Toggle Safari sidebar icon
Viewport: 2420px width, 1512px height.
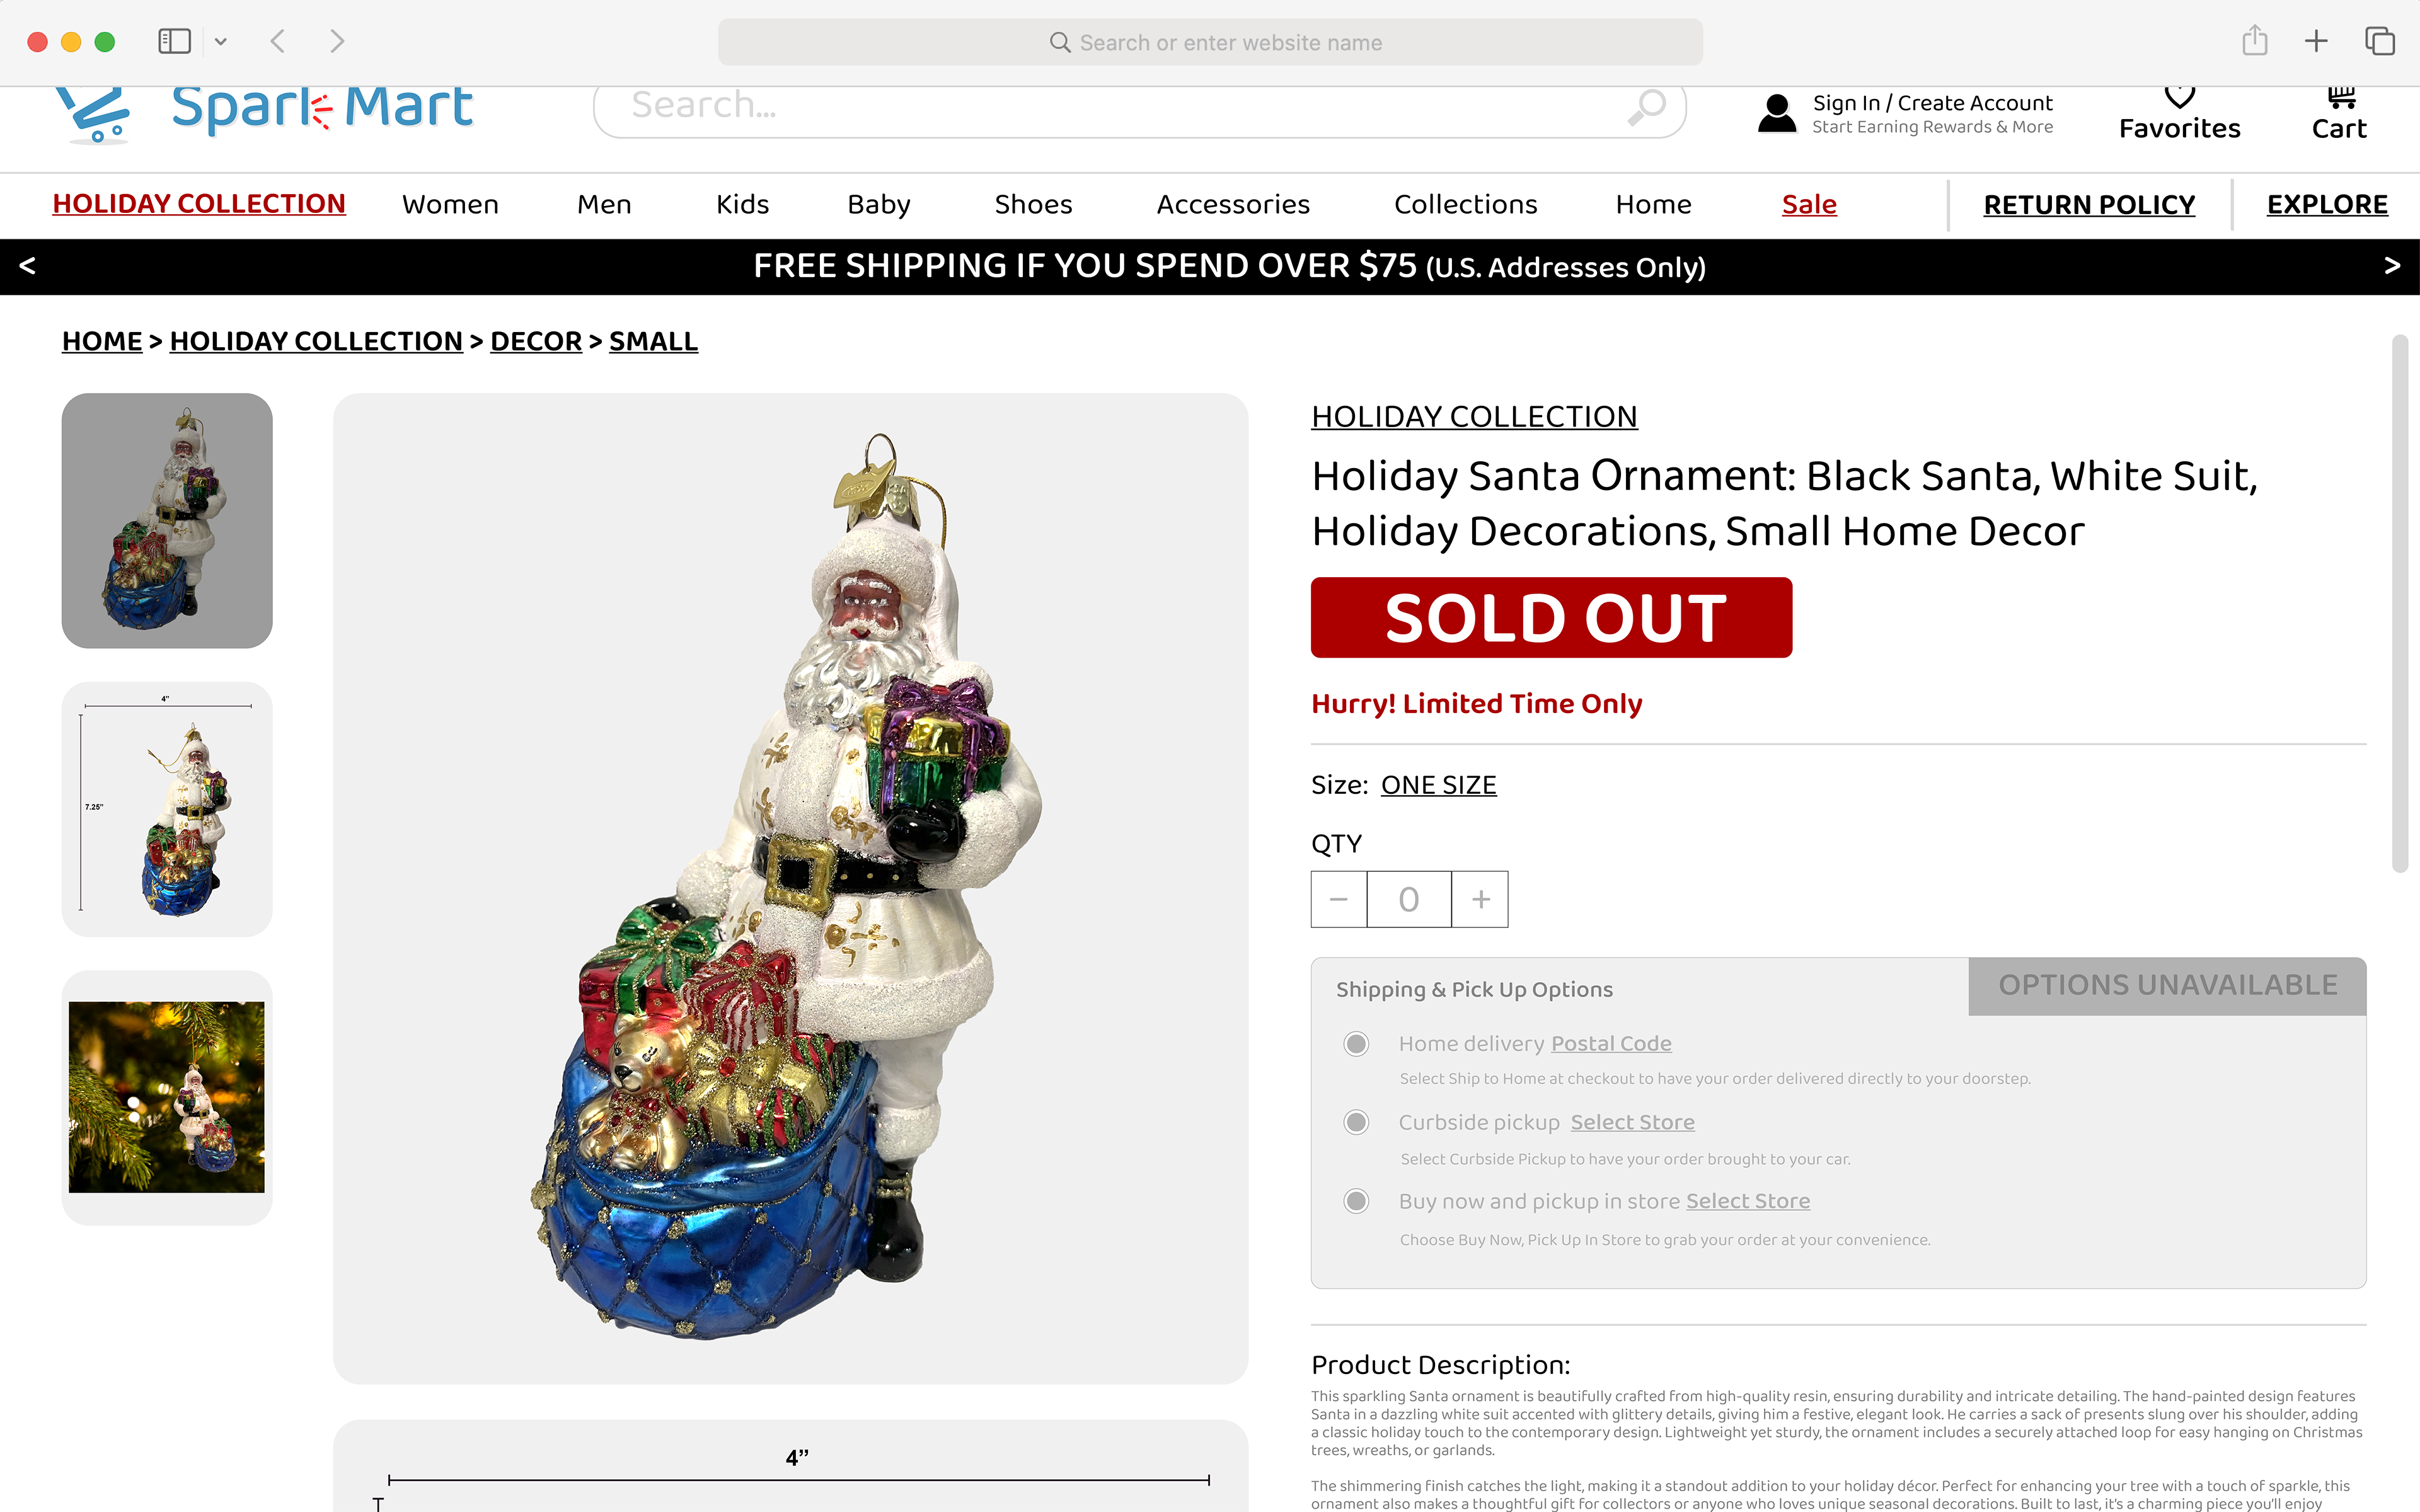174,41
